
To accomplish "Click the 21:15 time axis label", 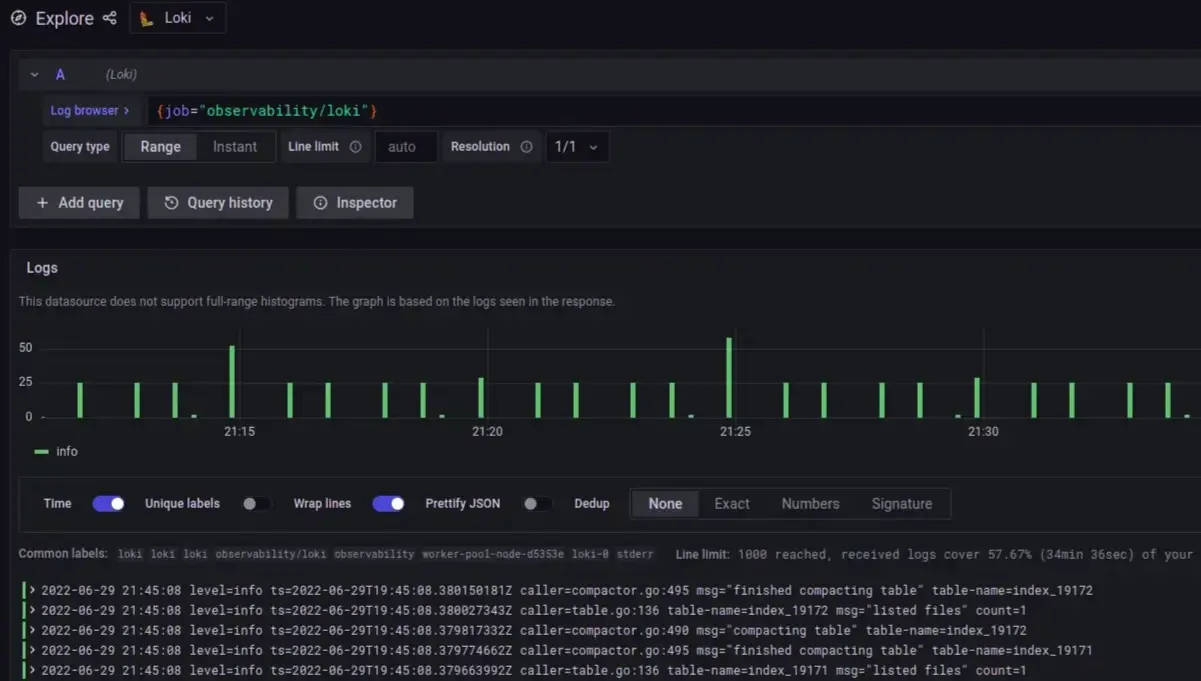I will [x=239, y=432].
